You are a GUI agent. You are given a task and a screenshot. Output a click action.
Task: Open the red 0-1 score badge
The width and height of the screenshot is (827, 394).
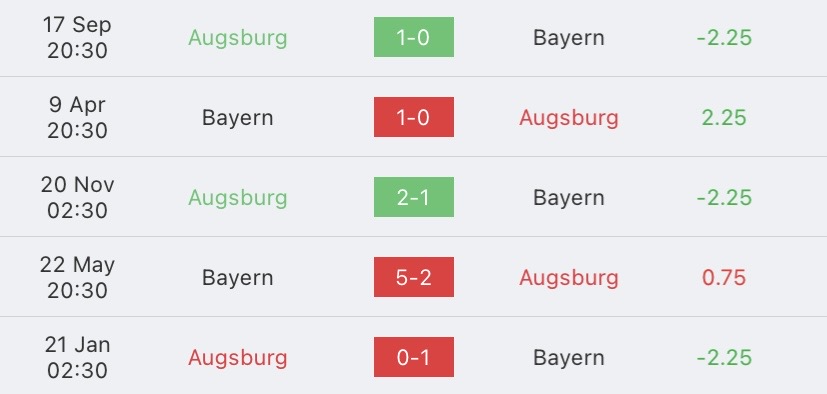[414, 358]
